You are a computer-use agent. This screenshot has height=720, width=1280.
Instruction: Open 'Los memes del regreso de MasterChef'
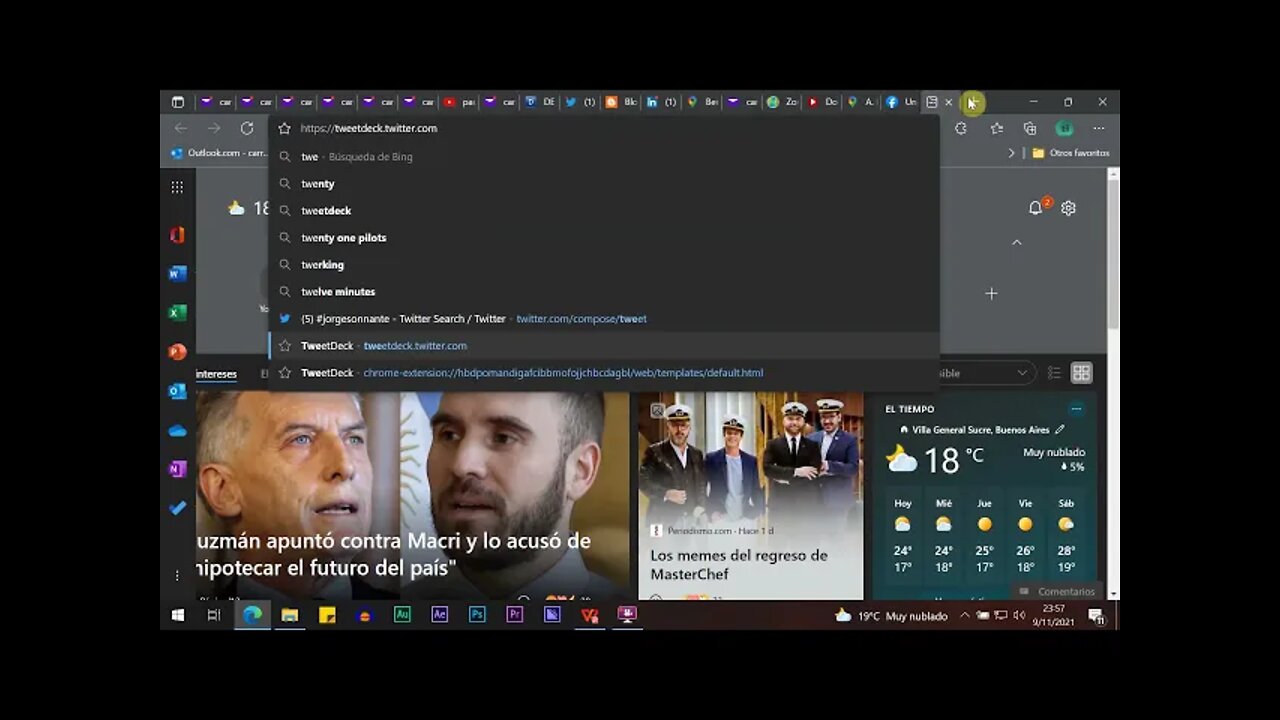739,564
